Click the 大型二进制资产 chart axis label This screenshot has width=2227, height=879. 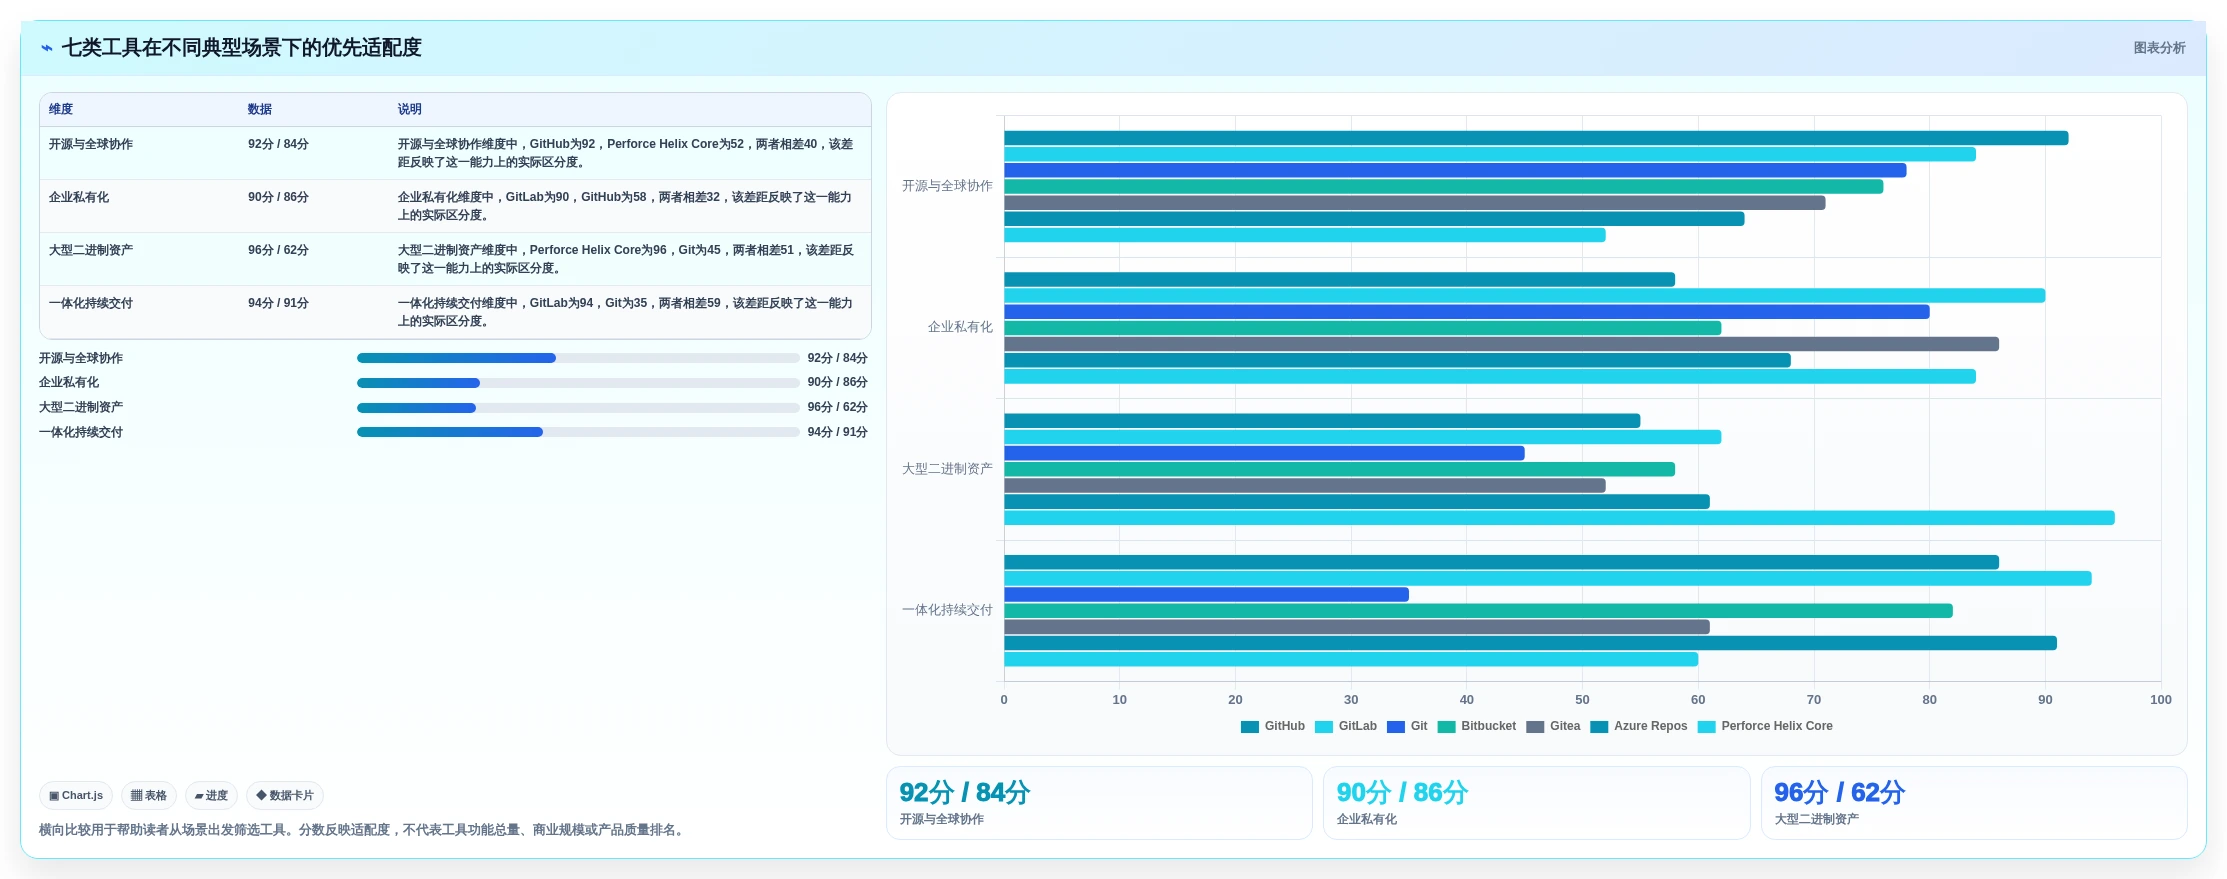pos(947,469)
